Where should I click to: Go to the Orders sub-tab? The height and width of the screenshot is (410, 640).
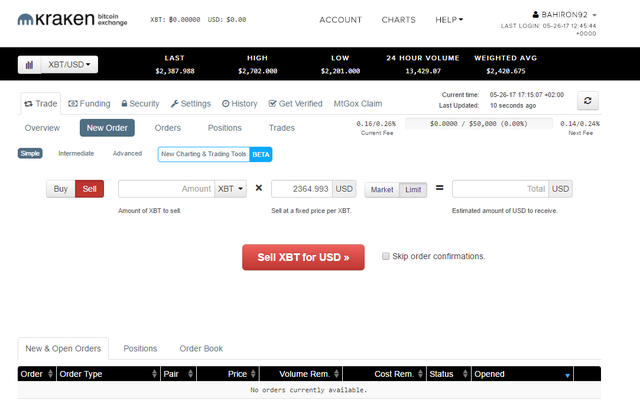168,128
